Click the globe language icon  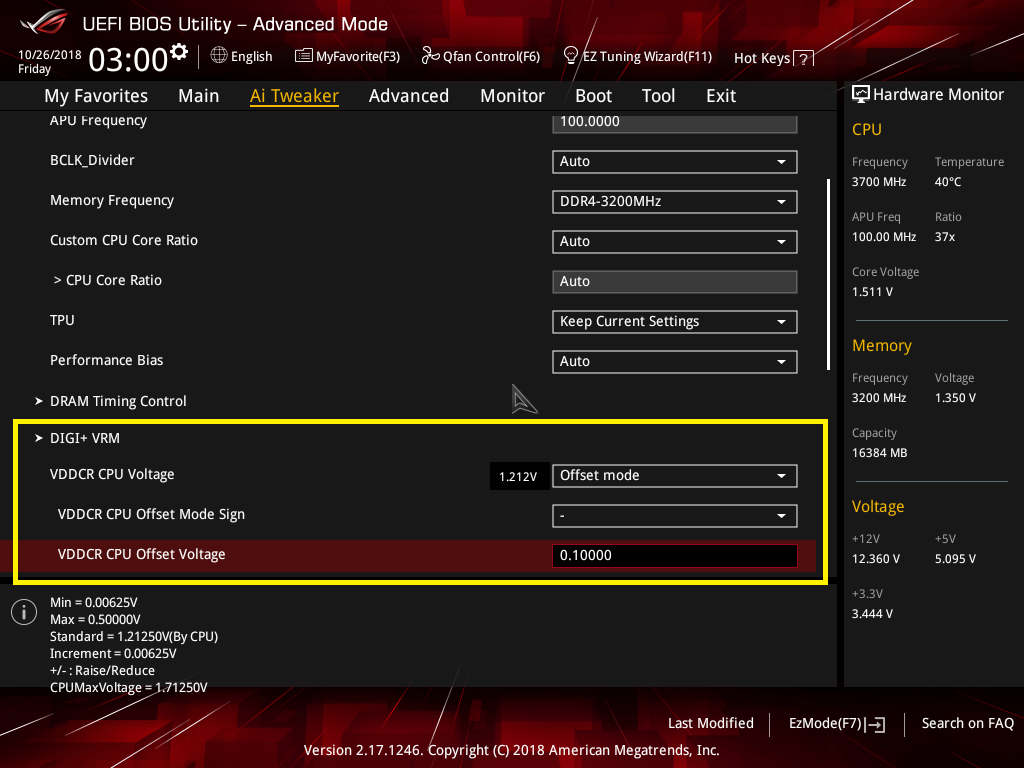[219, 56]
